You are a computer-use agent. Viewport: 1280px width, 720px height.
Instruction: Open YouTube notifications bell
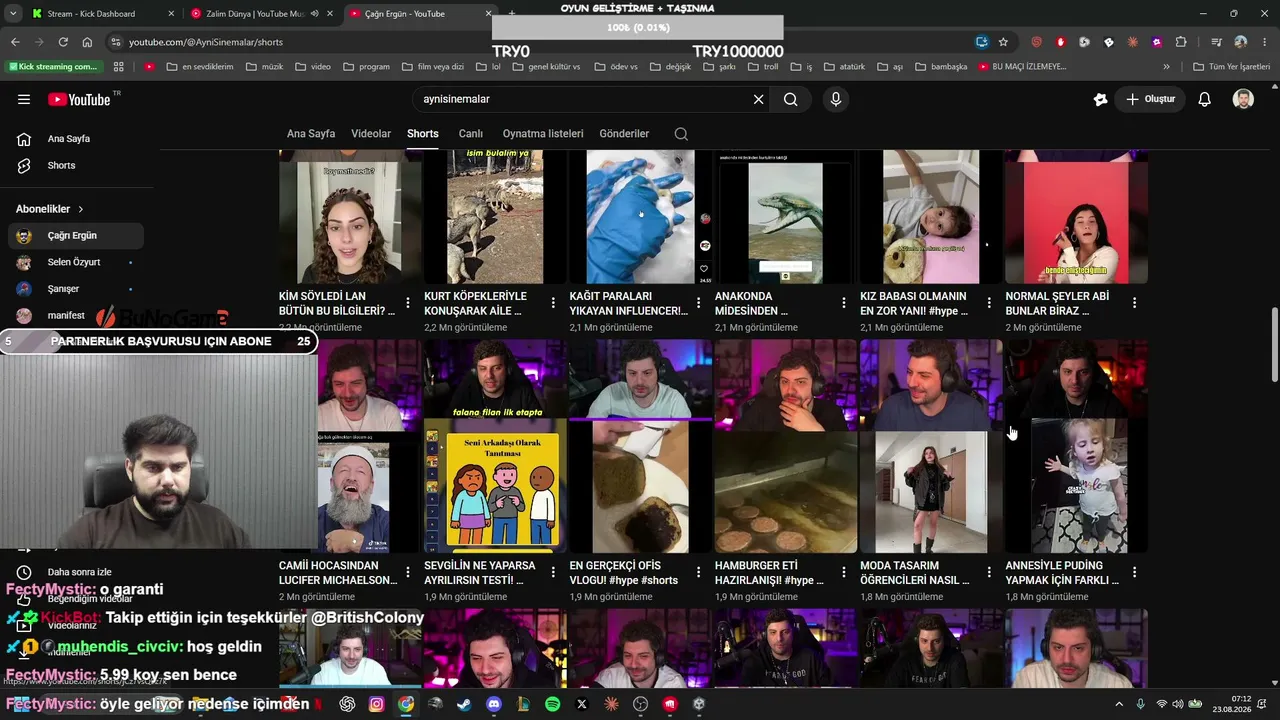point(1205,99)
